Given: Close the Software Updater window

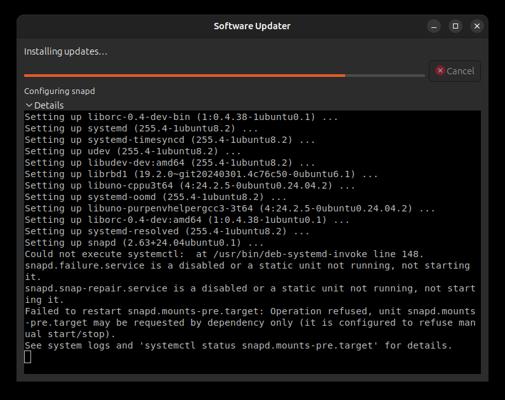Looking at the screenshot, I should coord(477,26).
